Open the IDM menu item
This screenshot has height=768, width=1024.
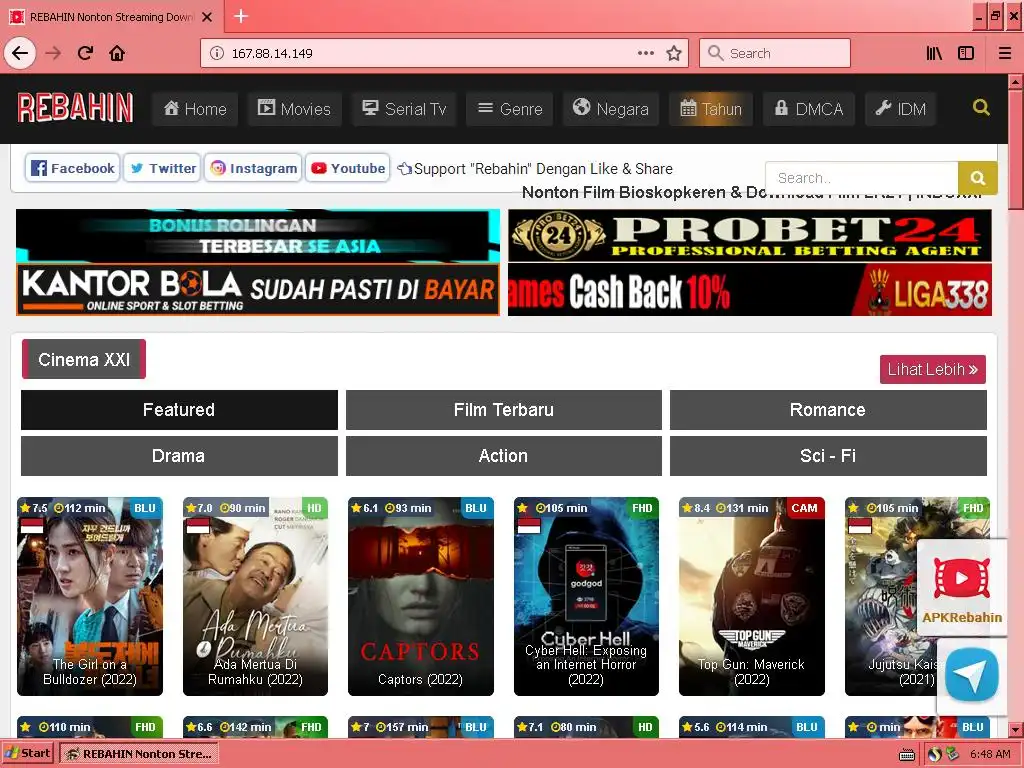tap(901, 108)
